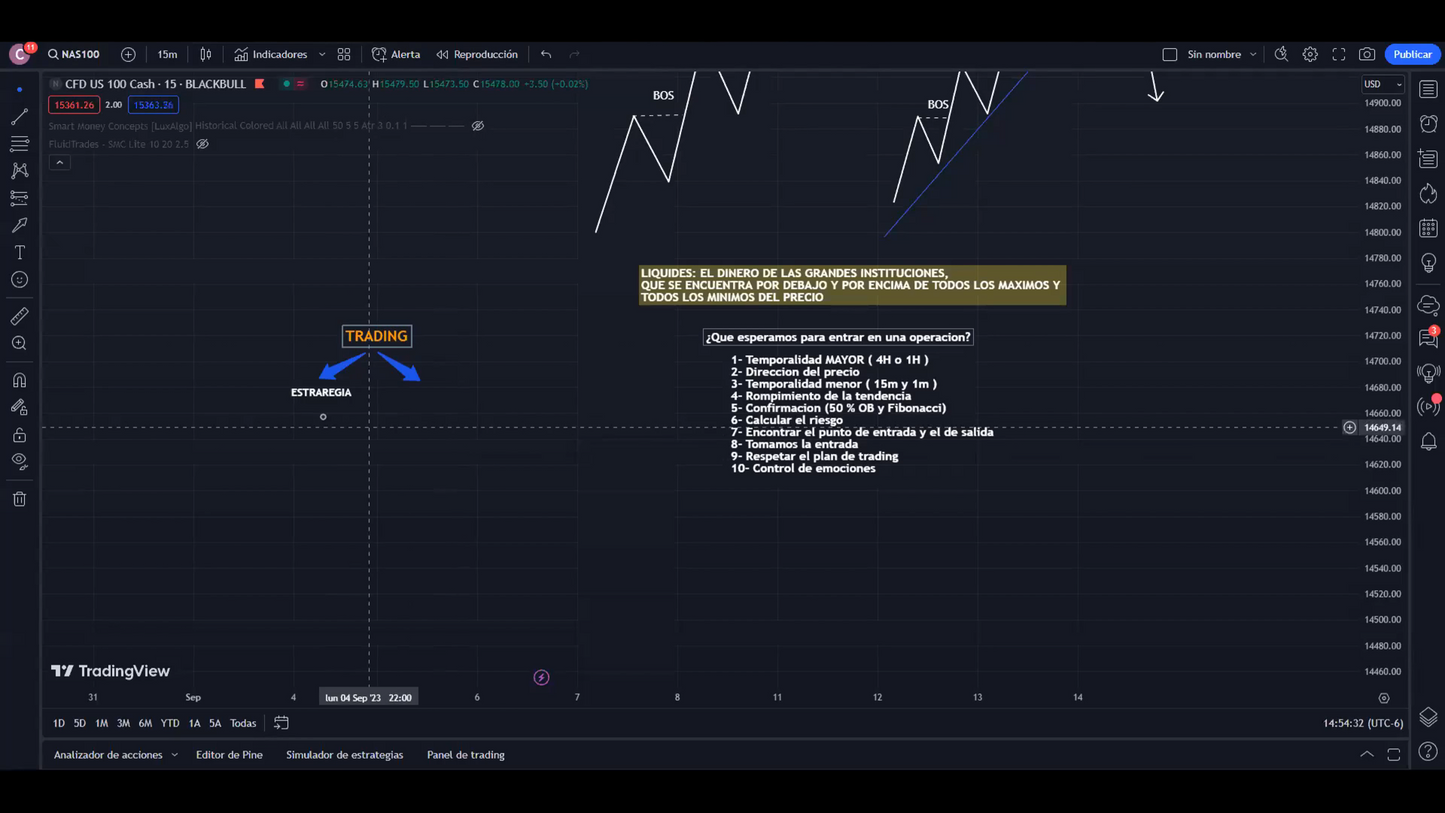This screenshot has width=1445, height=813.
Task: Collapse the indicator legend chevron
Action: pyautogui.click(x=60, y=162)
